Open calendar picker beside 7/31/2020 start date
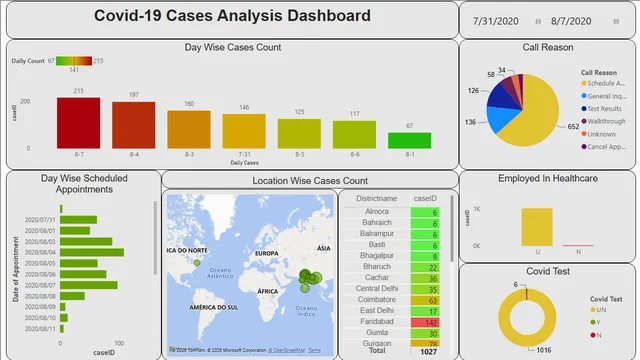This screenshot has height=360, width=640. (538, 22)
